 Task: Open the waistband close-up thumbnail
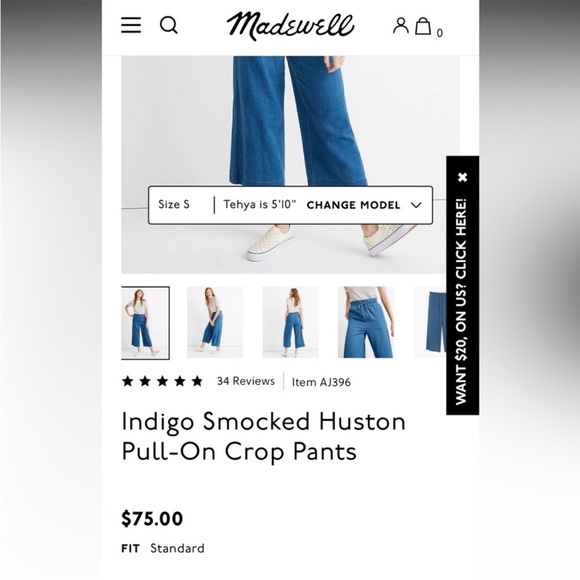point(366,322)
